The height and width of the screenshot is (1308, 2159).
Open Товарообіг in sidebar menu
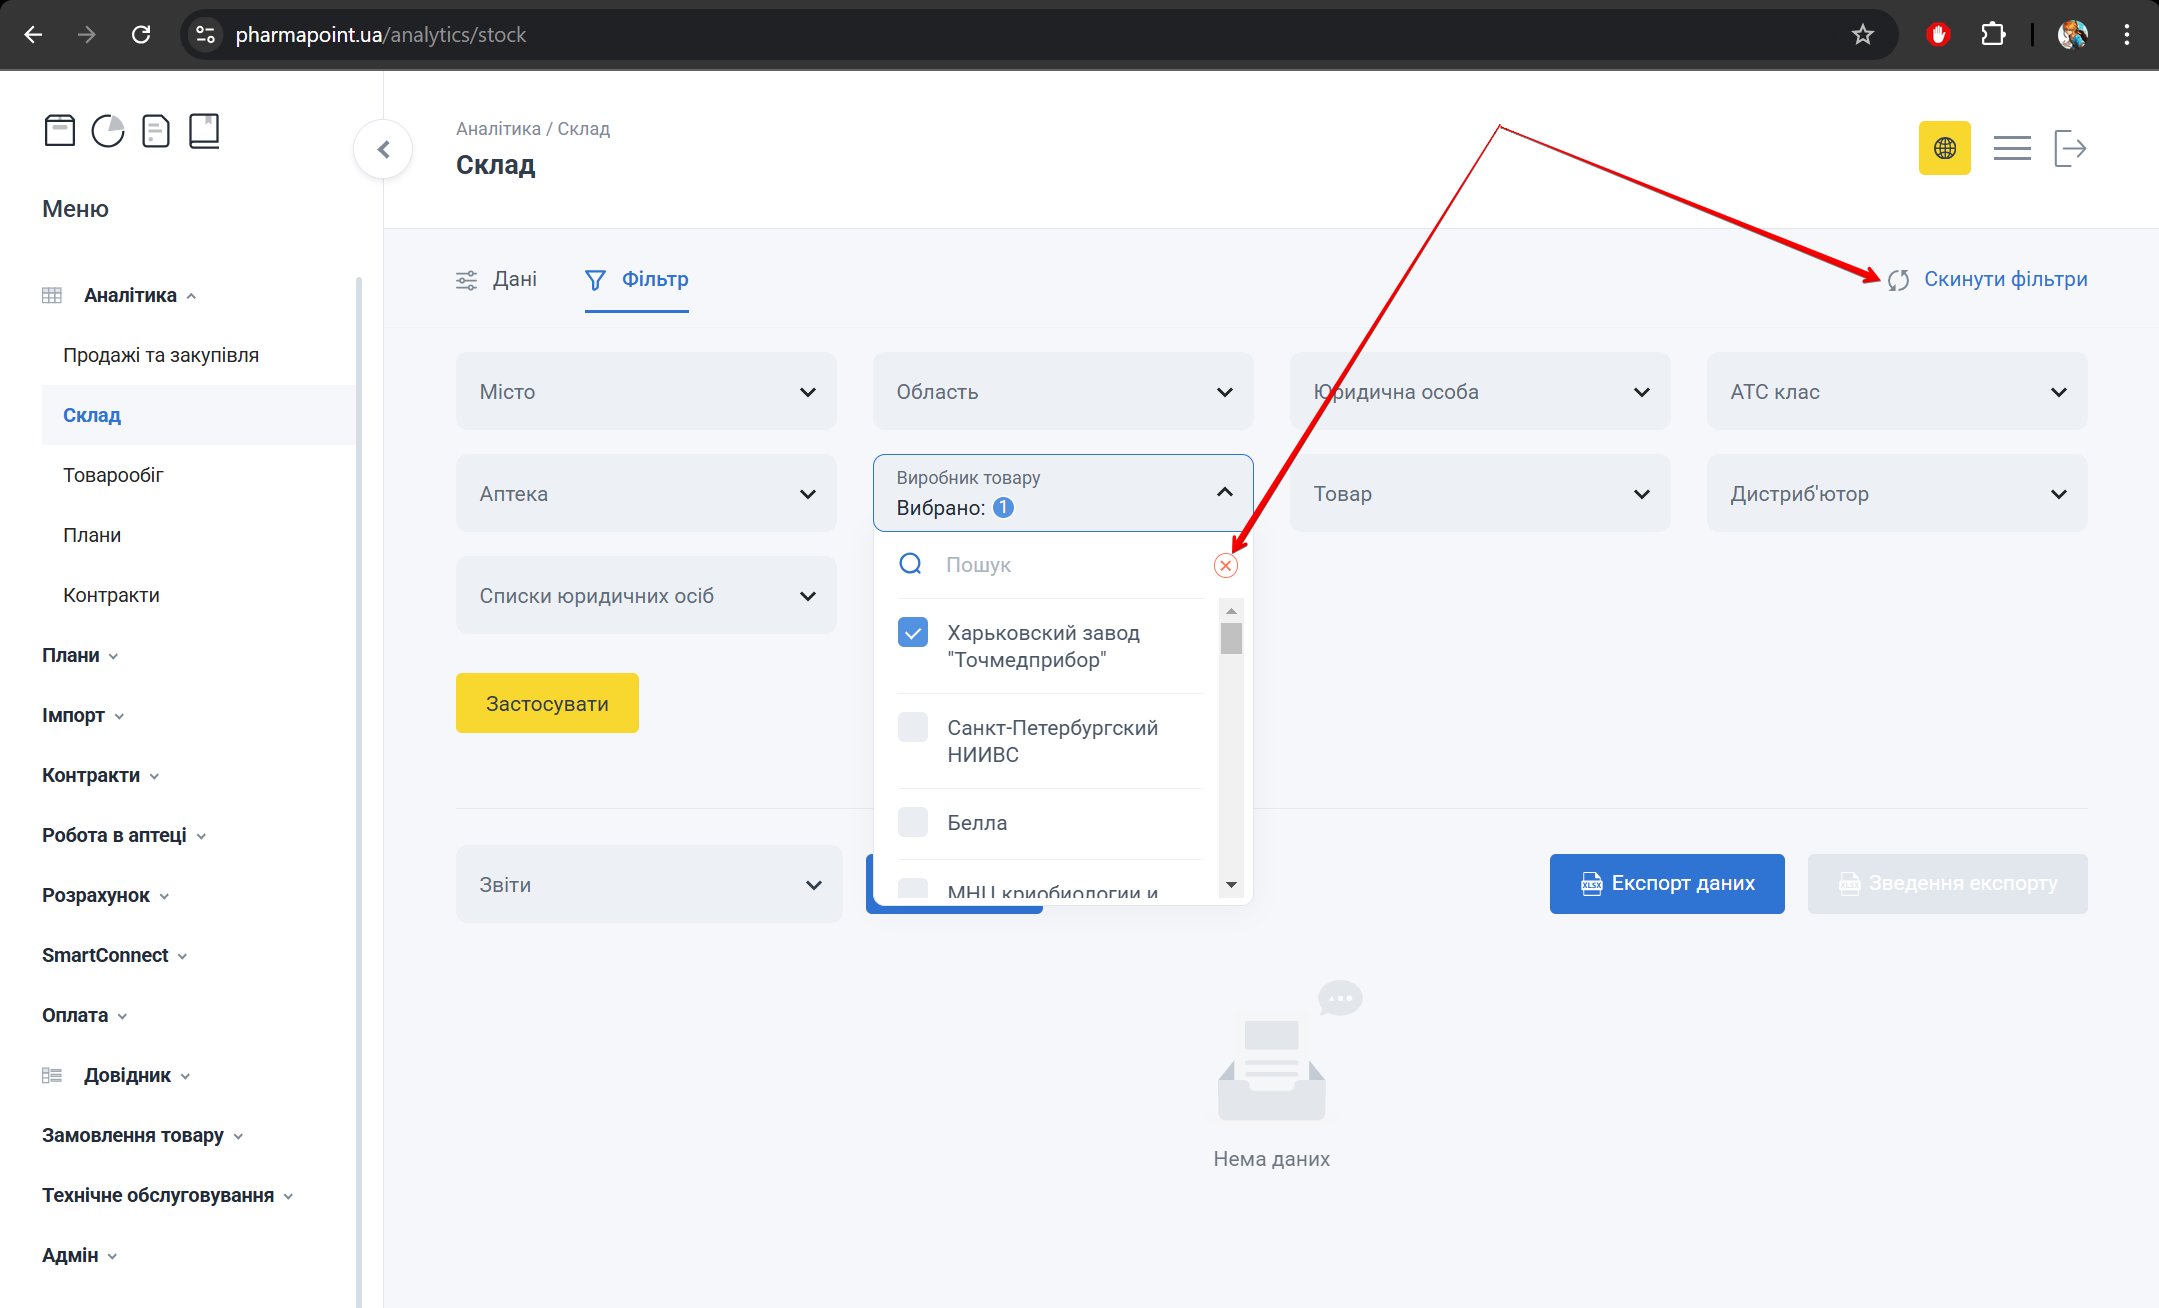coord(113,475)
